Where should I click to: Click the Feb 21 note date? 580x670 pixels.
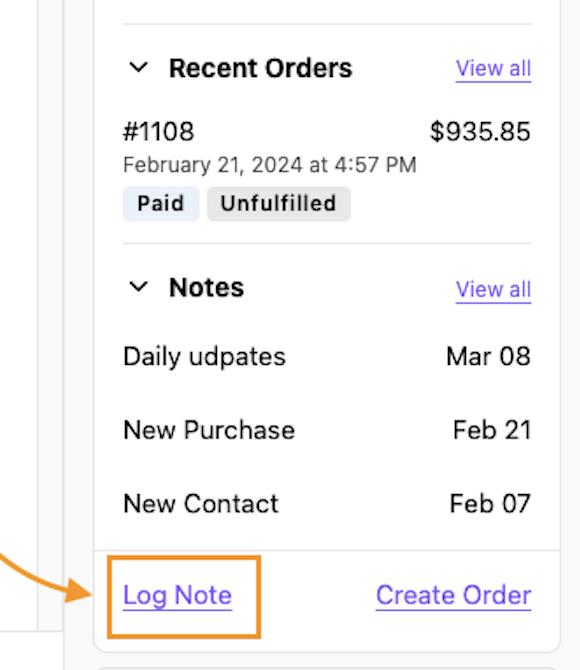[492, 430]
